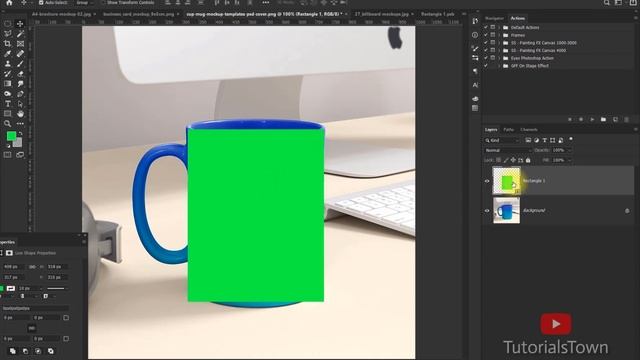
Task: Select the Pen tool
Action: point(20,94)
